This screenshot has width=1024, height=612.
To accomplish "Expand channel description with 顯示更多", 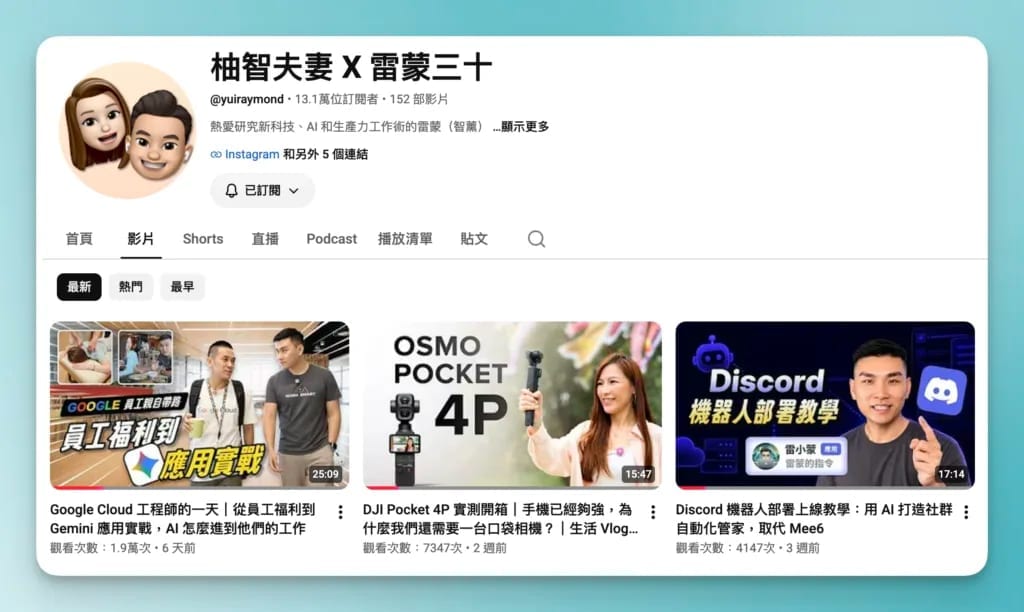I will point(520,127).
